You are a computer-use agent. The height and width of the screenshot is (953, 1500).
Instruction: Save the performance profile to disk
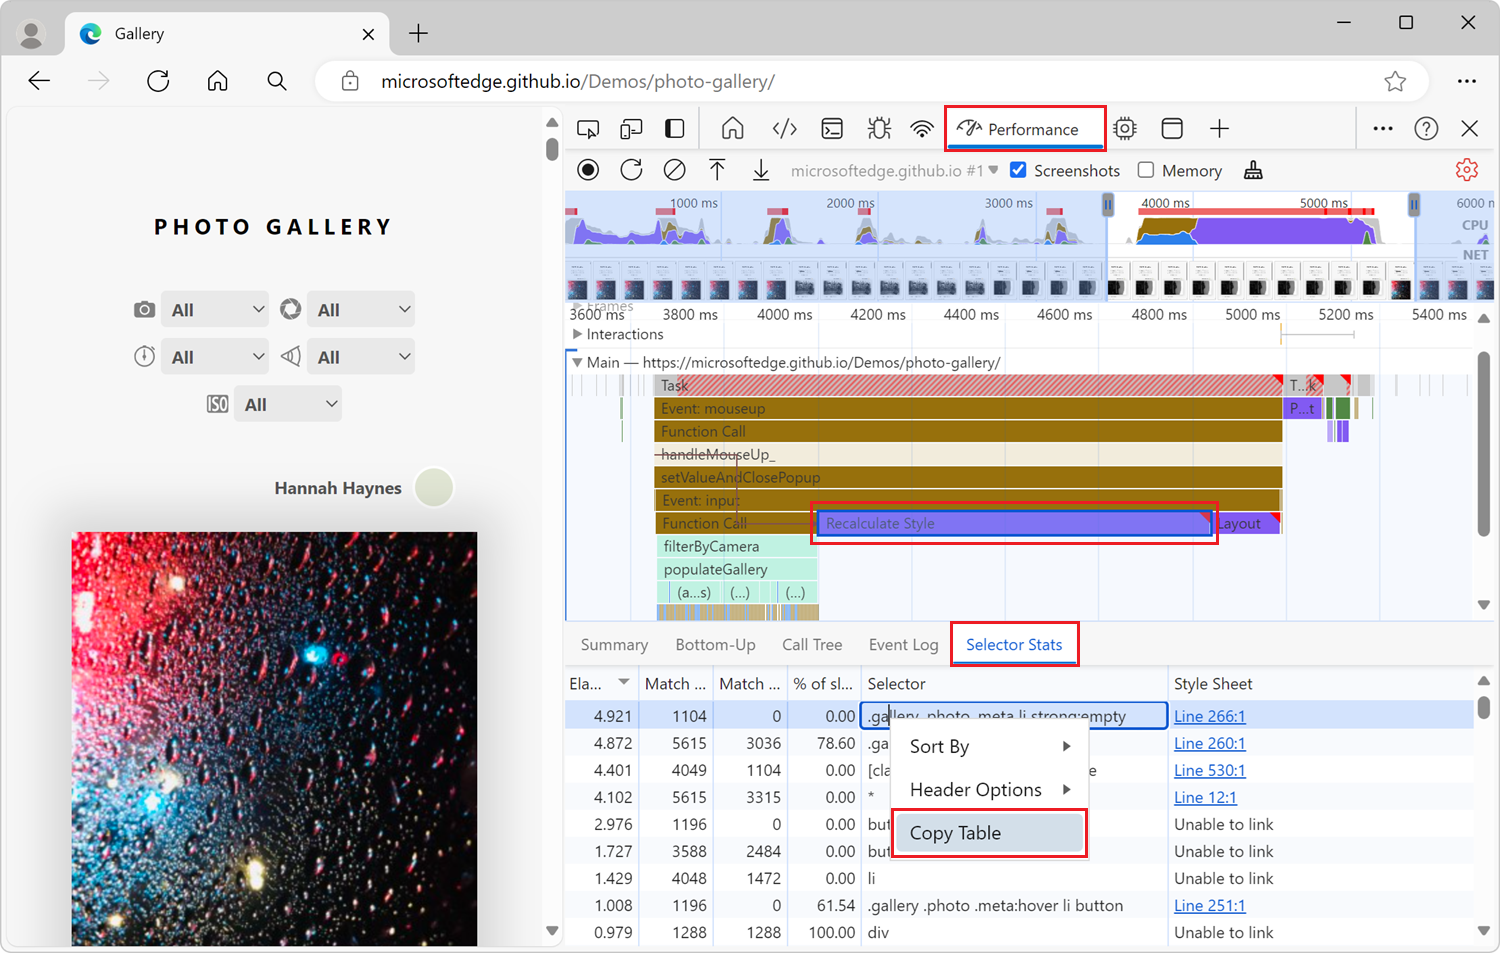761,170
